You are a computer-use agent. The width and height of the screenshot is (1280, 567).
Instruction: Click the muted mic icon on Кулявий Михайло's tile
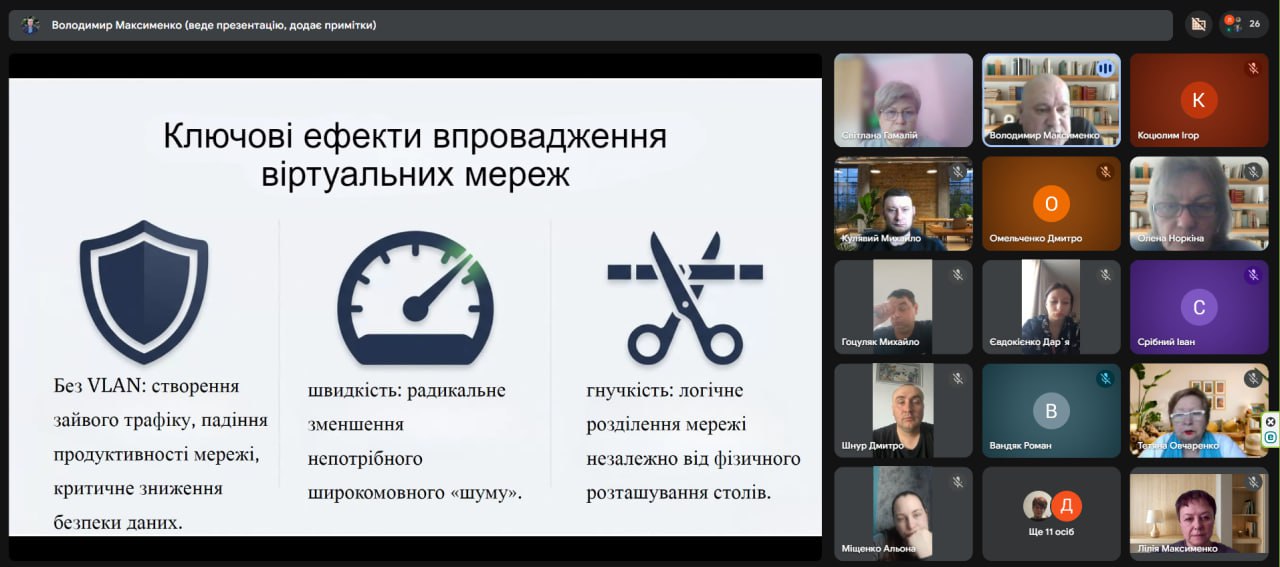click(x=957, y=172)
